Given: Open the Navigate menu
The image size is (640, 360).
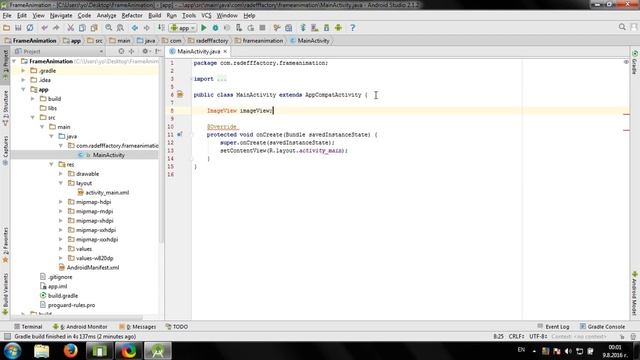Looking at the screenshot, I should (x=61, y=16).
